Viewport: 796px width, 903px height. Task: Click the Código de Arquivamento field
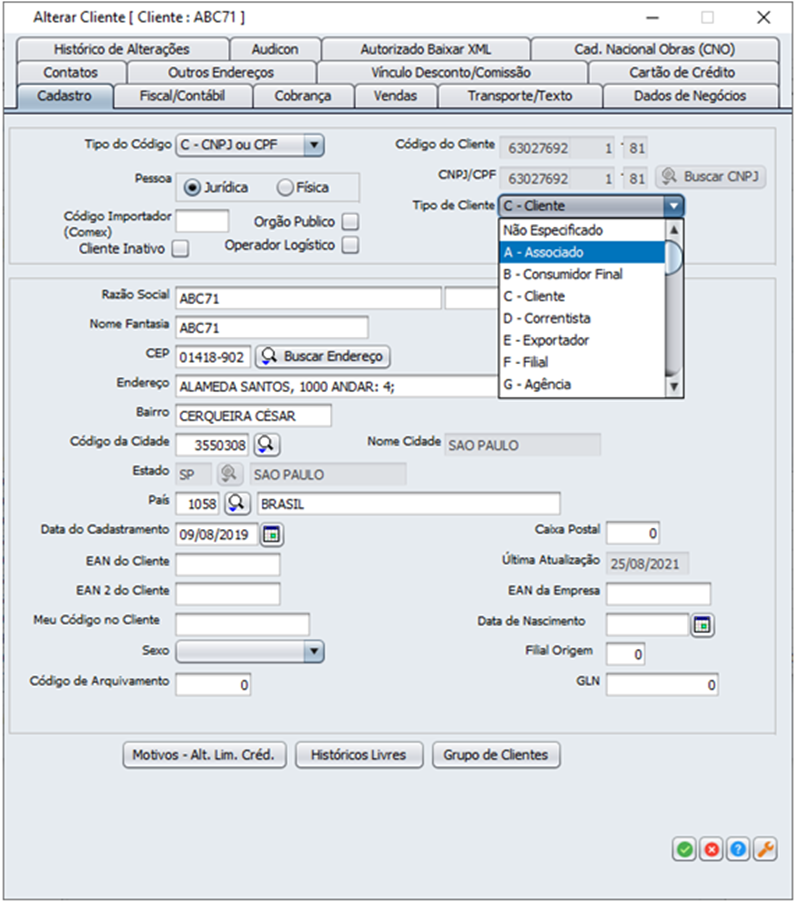click(213, 685)
